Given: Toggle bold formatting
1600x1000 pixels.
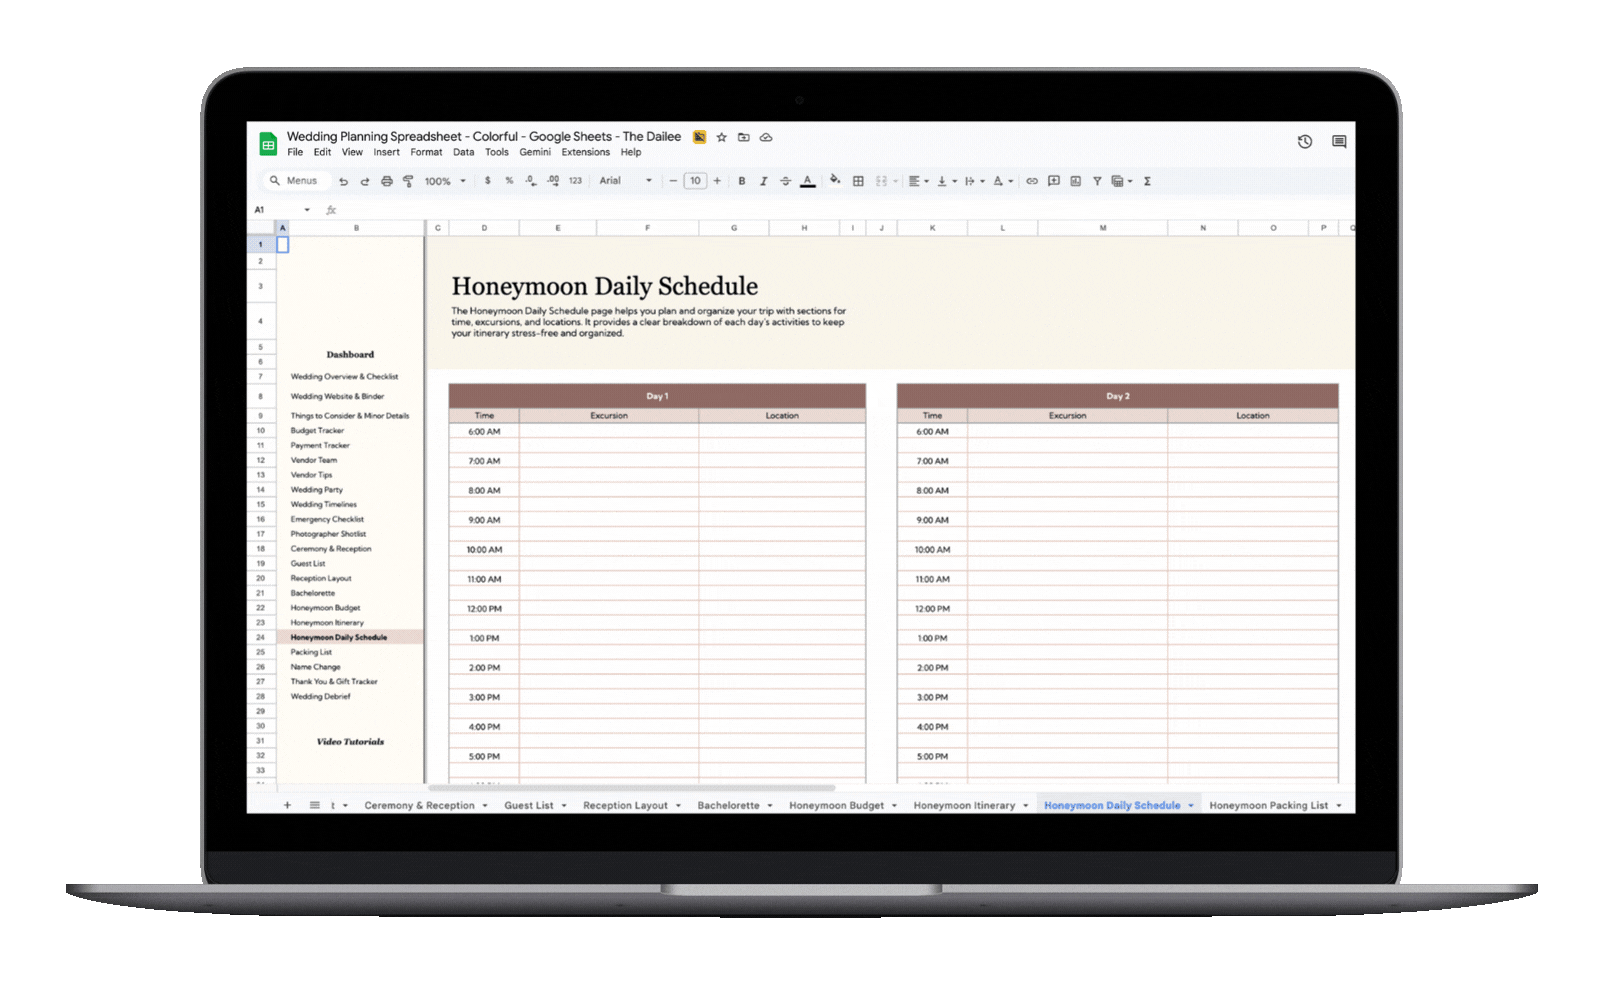Looking at the screenshot, I should pyautogui.click(x=741, y=181).
